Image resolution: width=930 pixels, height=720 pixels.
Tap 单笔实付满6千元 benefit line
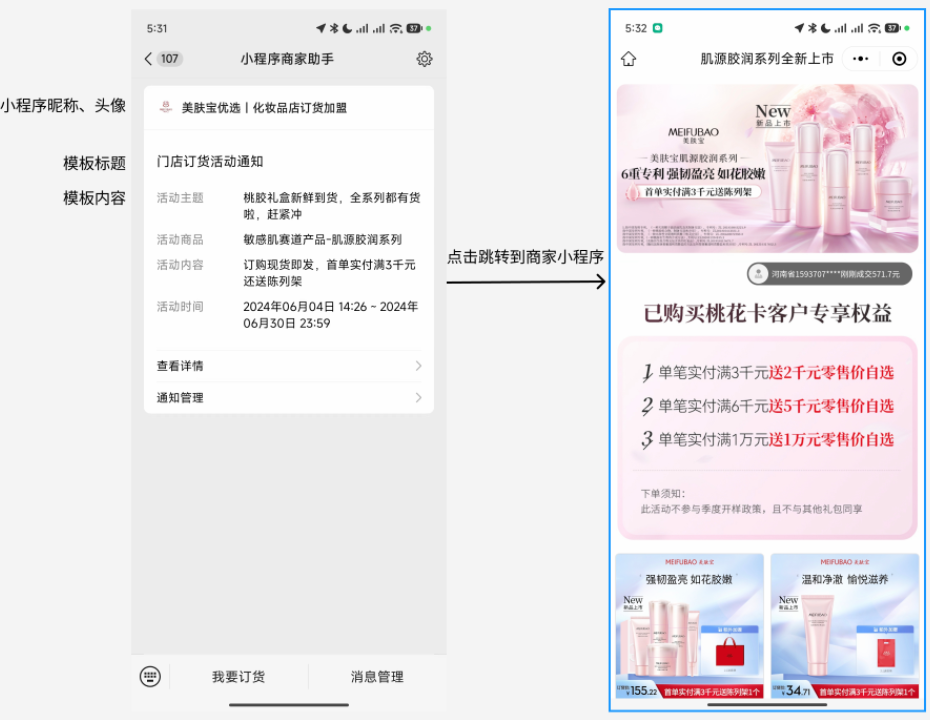(x=769, y=406)
